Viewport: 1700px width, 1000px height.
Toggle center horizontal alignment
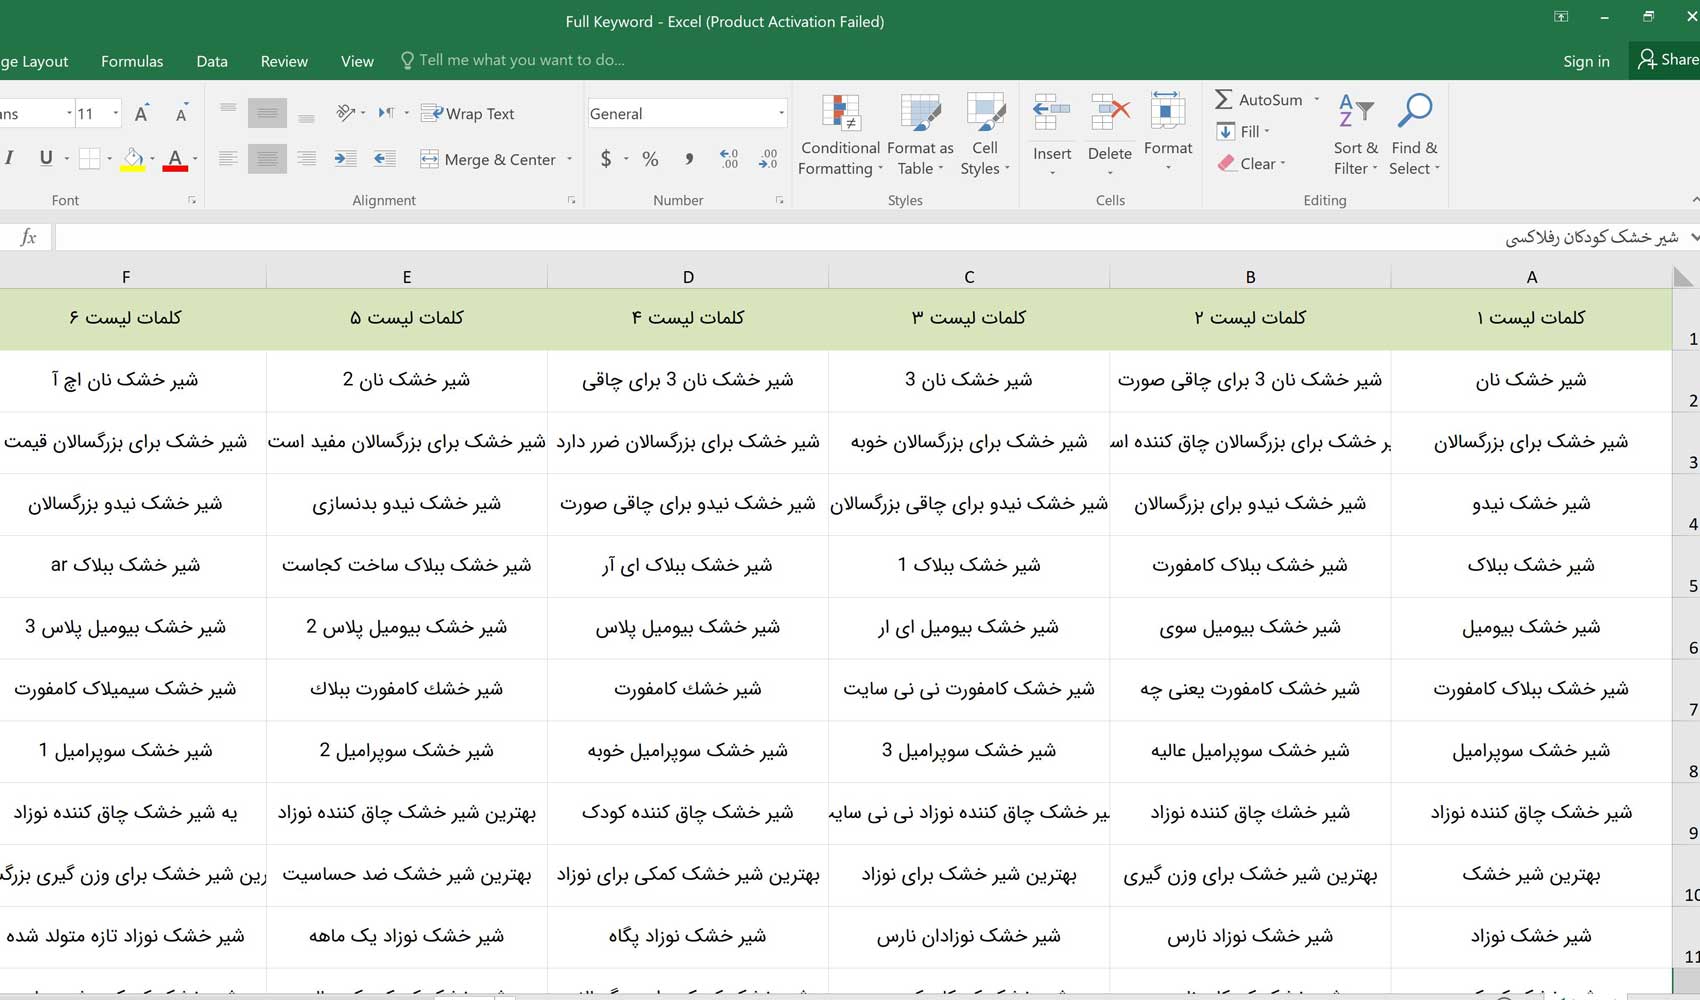(267, 158)
